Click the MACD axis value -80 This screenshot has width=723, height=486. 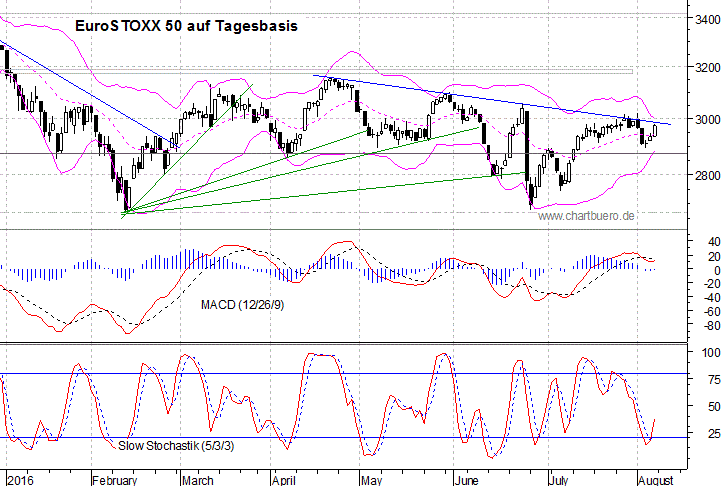pos(711,326)
